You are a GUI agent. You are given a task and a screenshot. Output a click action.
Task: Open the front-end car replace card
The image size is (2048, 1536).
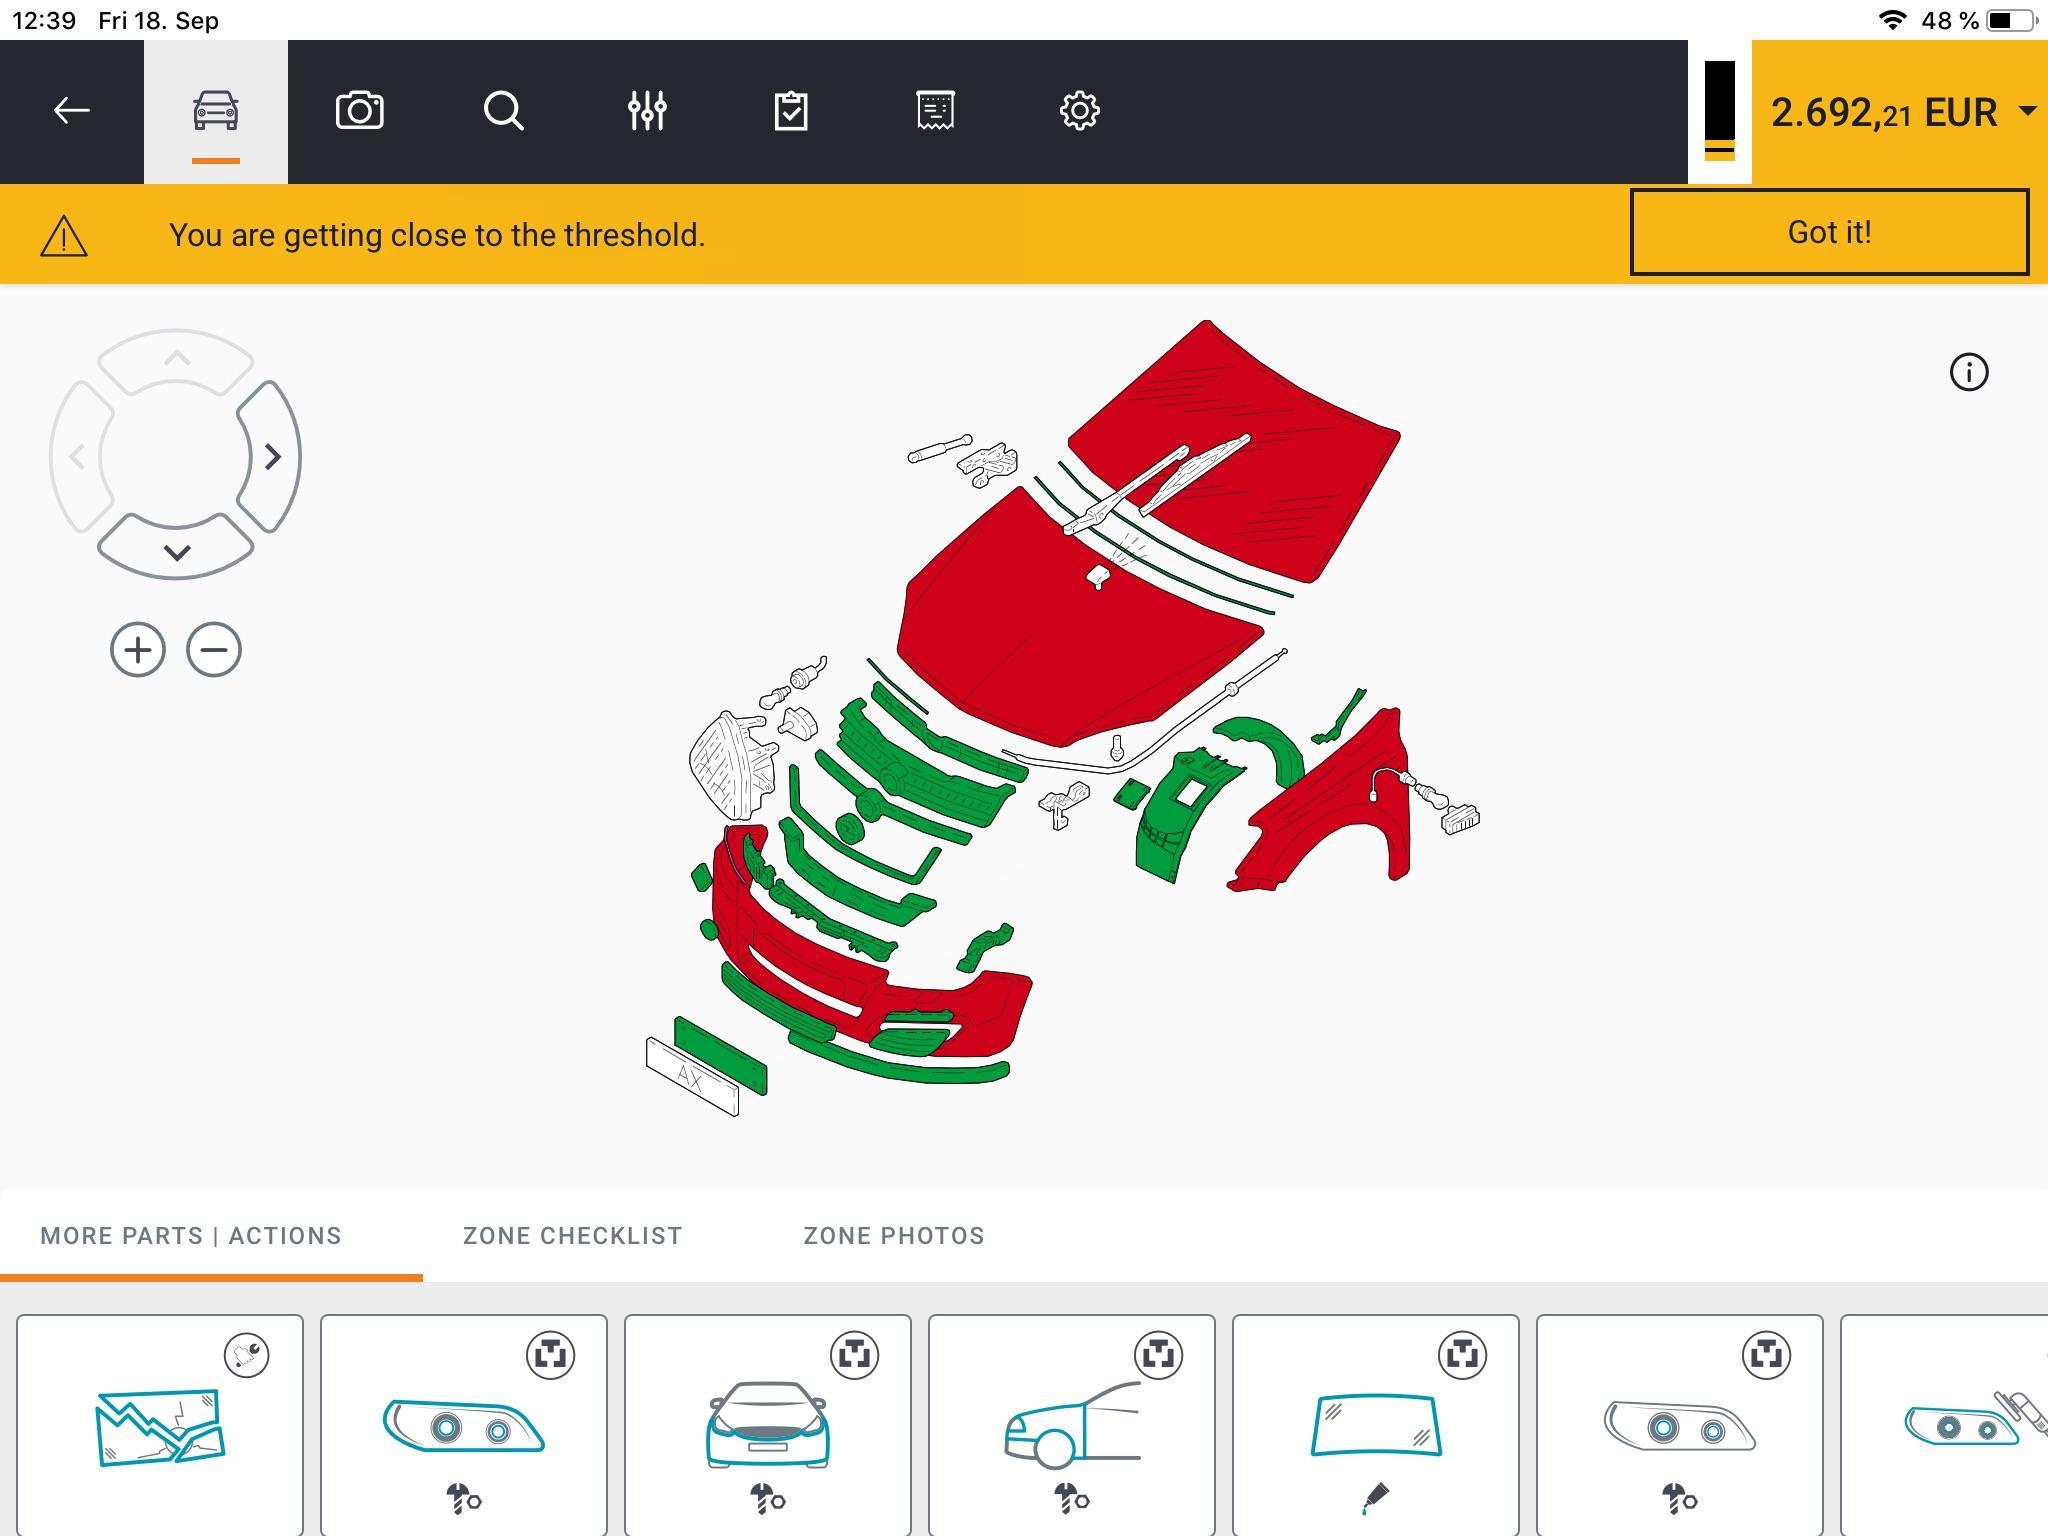tap(768, 1425)
